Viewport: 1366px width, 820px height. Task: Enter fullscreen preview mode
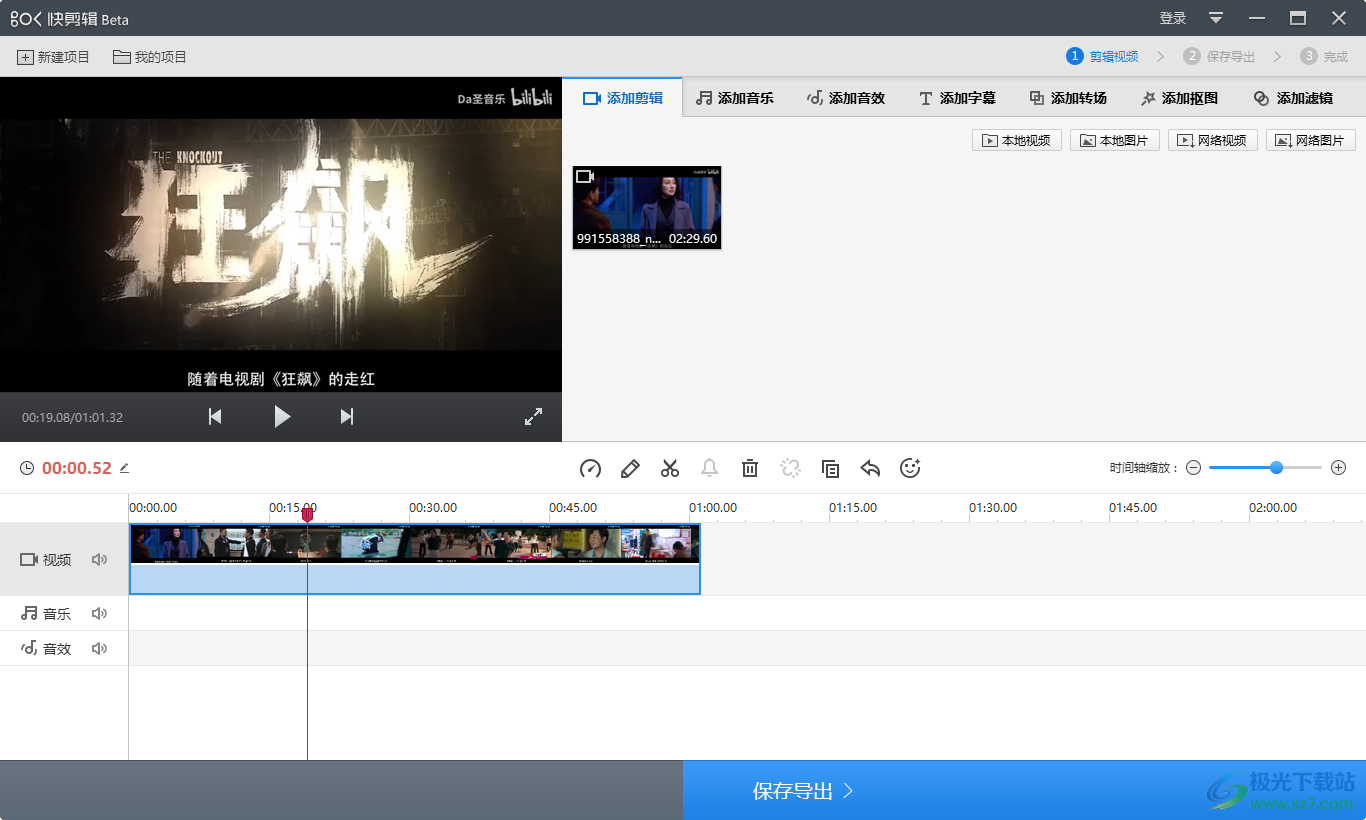click(x=534, y=417)
